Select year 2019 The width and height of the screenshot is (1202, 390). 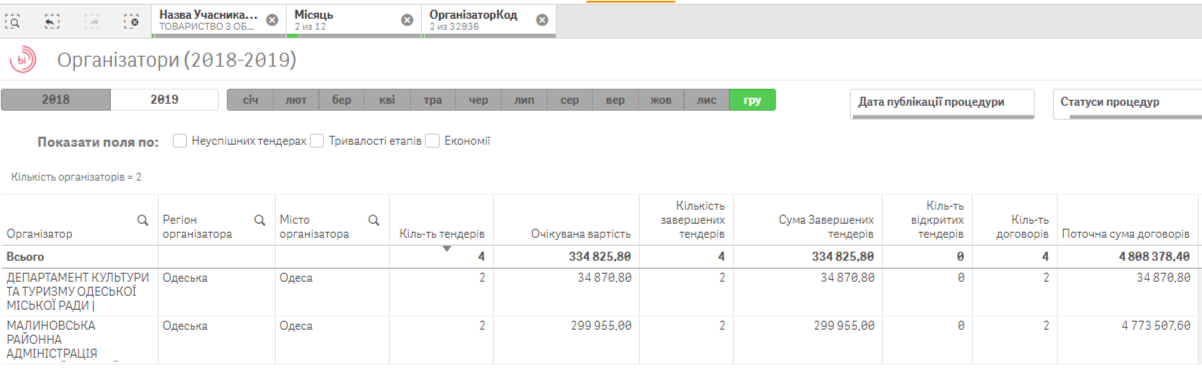click(x=164, y=100)
